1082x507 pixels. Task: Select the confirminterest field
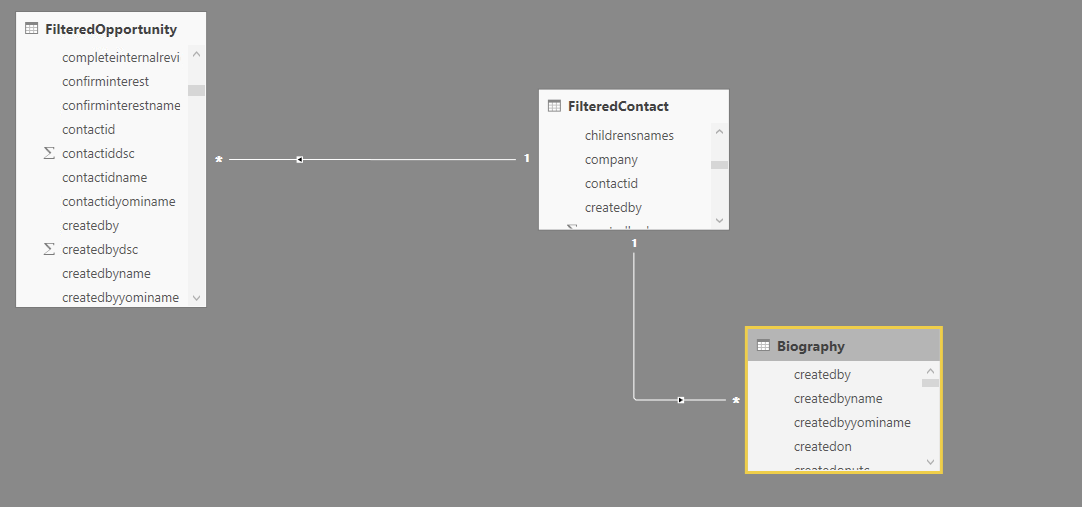pyautogui.click(x=106, y=81)
